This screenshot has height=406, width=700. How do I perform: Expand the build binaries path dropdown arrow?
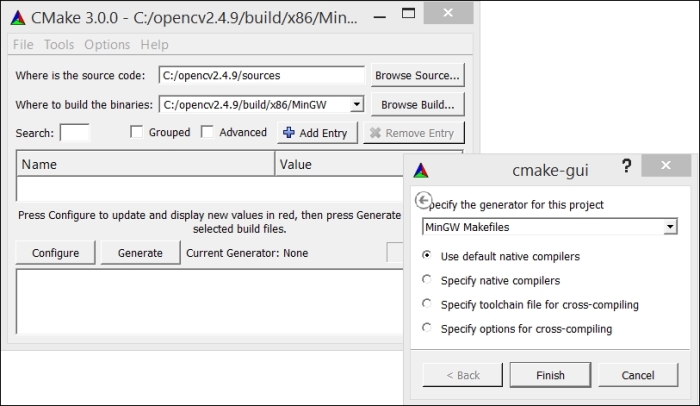(x=356, y=105)
